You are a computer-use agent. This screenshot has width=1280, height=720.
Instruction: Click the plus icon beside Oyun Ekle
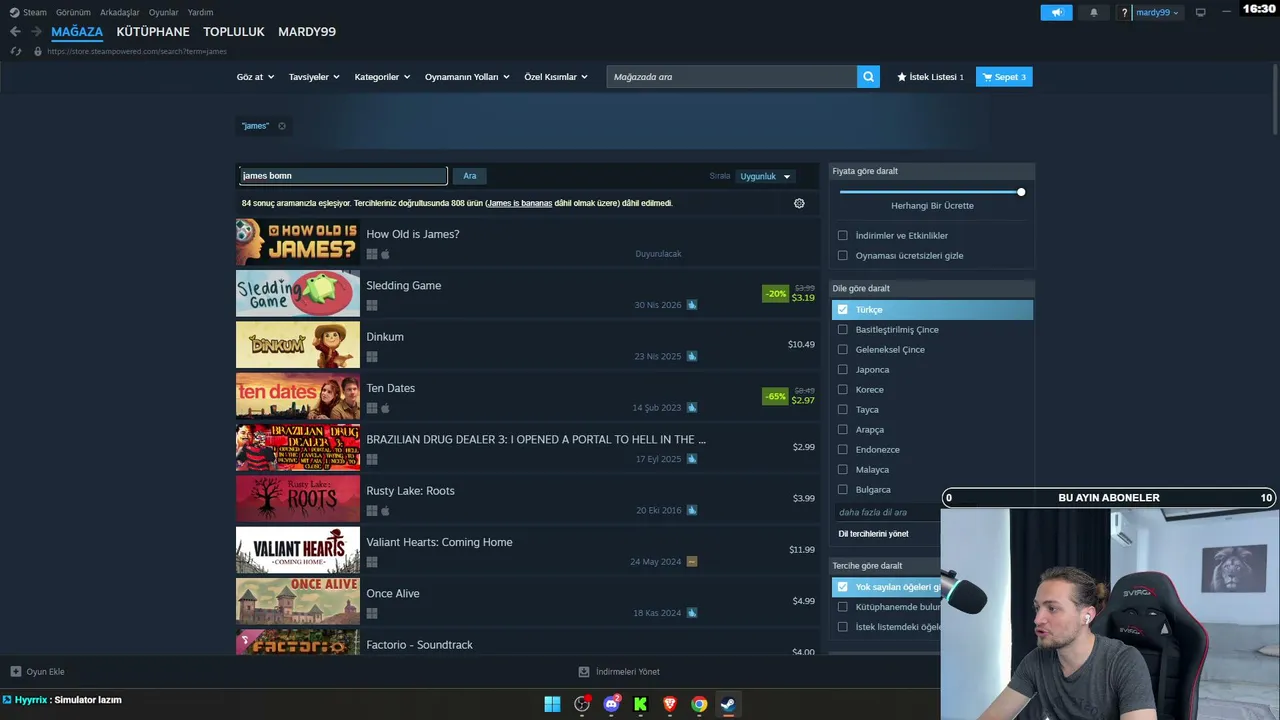(16, 672)
